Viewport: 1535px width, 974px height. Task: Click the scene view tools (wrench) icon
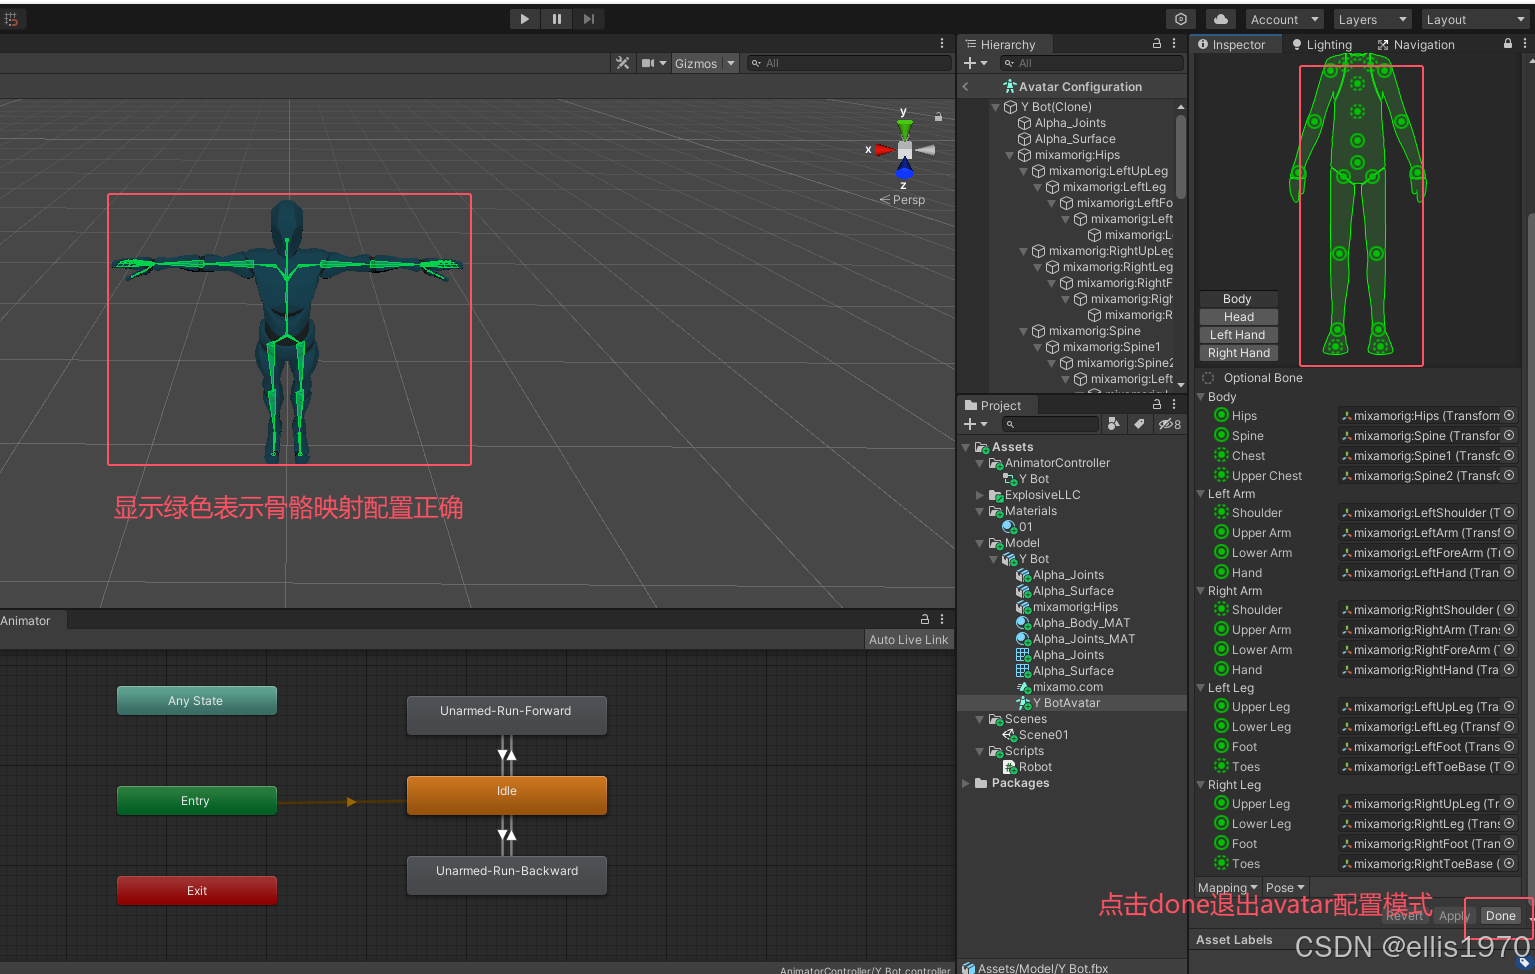coord(623,63)
